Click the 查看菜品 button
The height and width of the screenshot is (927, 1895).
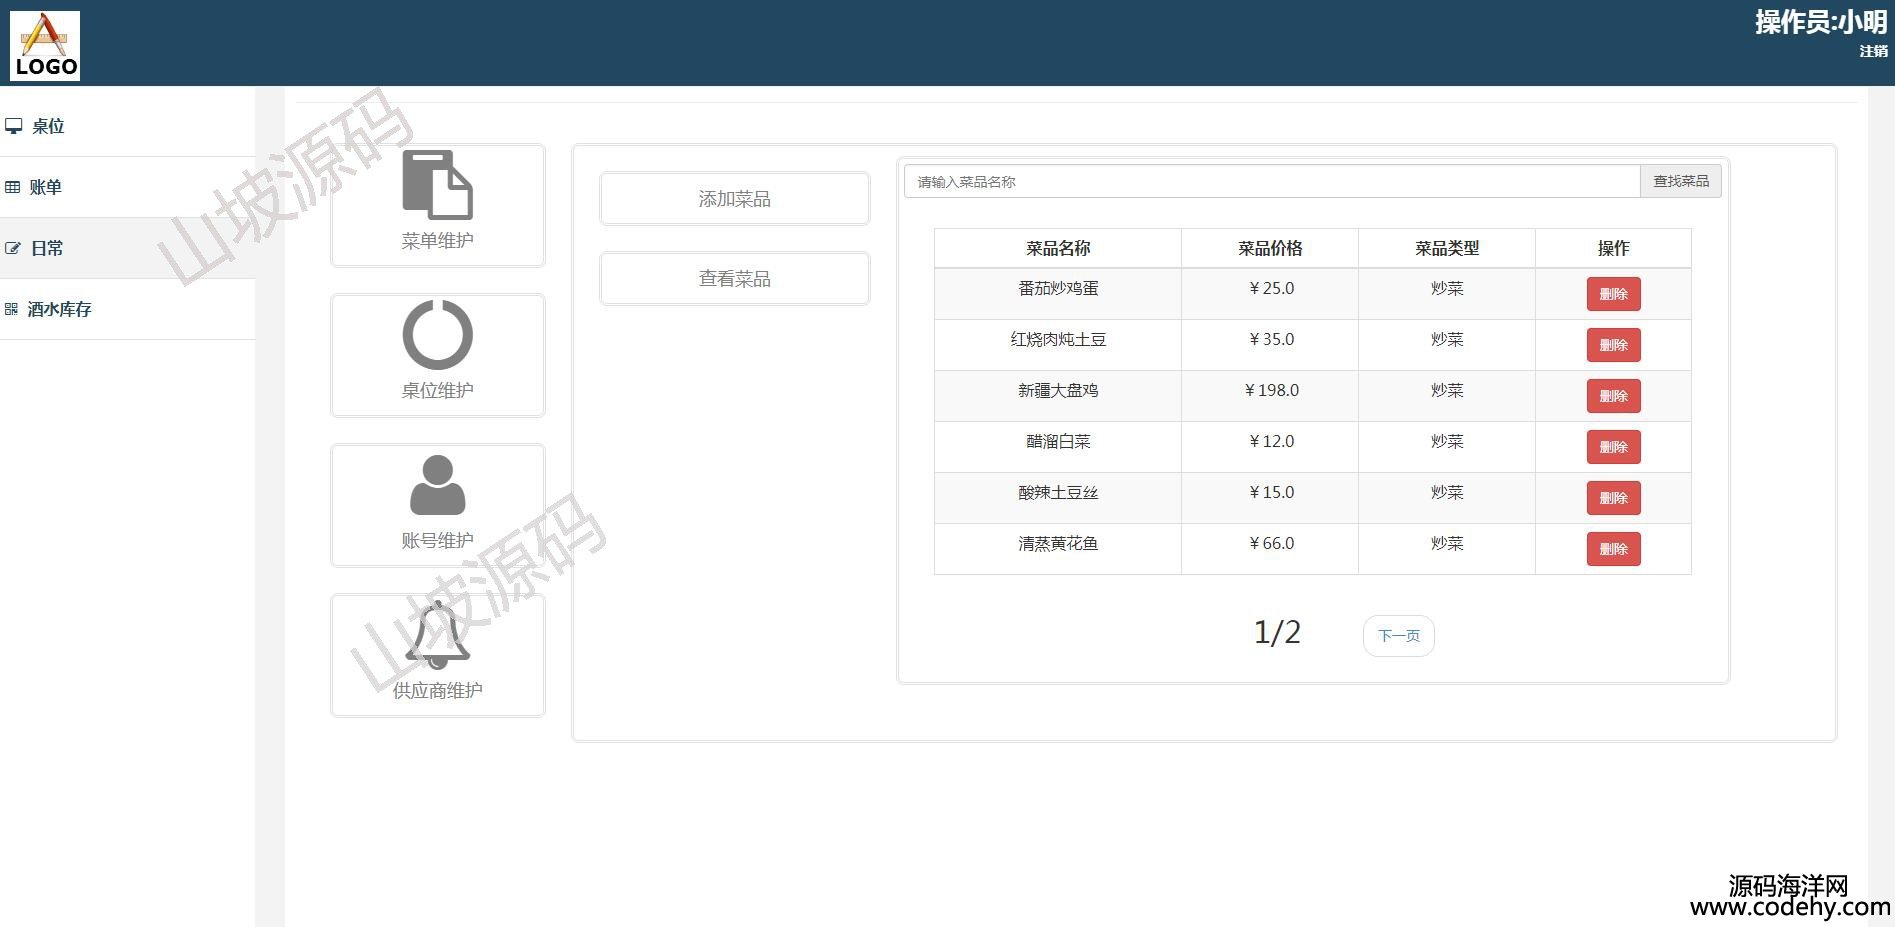tap(734, 279)
